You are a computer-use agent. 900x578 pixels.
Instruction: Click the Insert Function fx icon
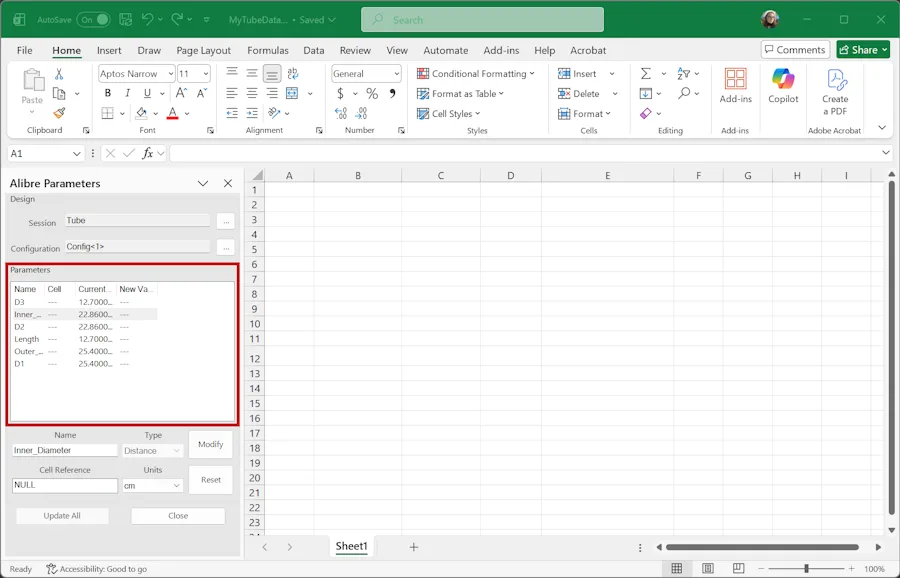point(148,153)
